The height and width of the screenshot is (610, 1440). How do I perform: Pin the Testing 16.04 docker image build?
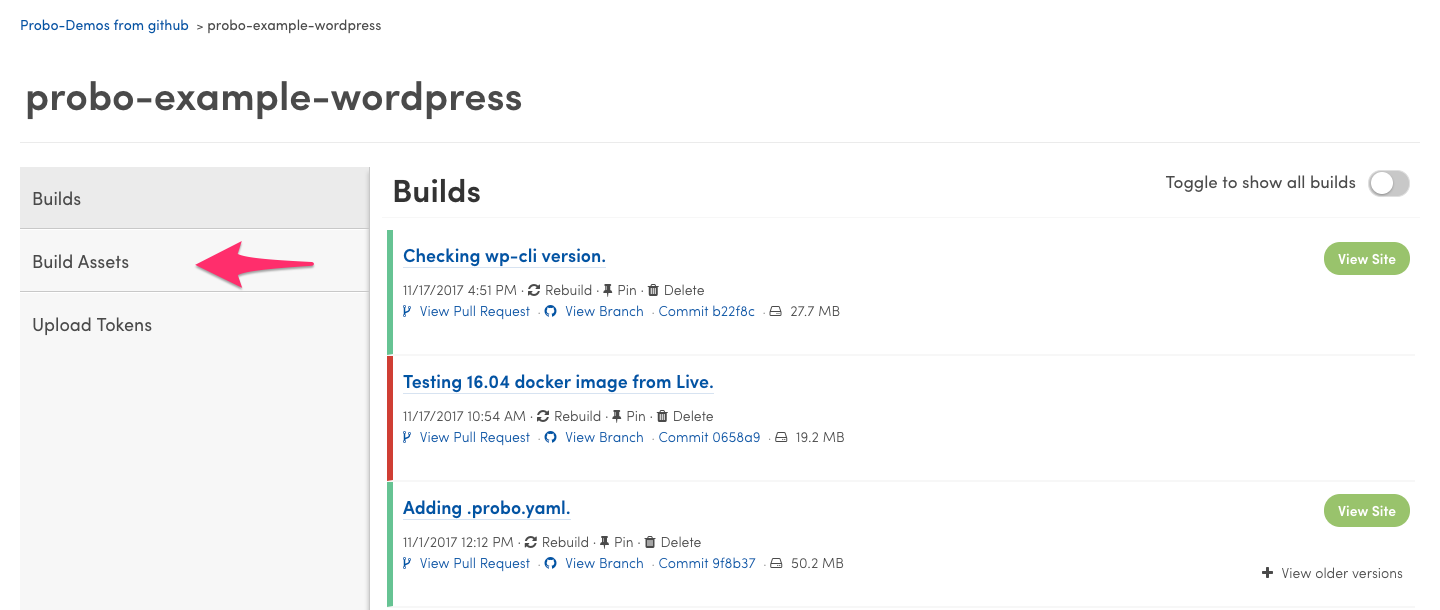[616, 416]
